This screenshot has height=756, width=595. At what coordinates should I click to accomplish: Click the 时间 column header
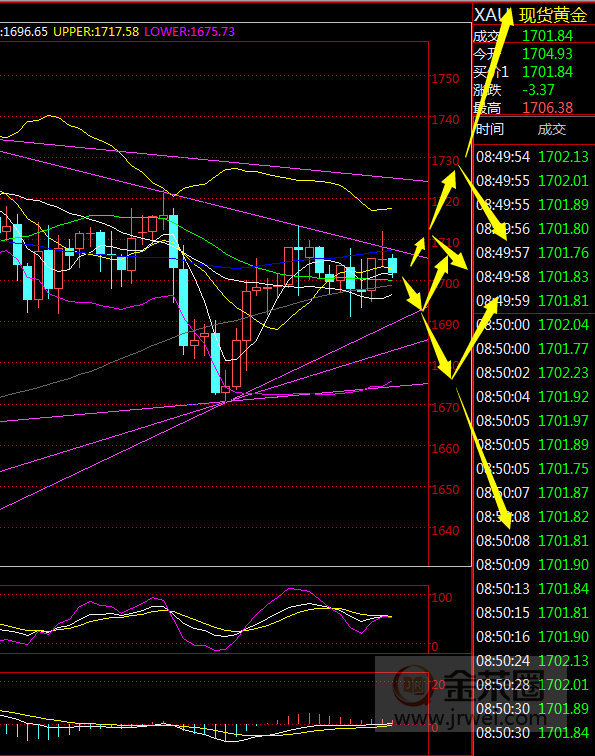(x=490, y=129)
